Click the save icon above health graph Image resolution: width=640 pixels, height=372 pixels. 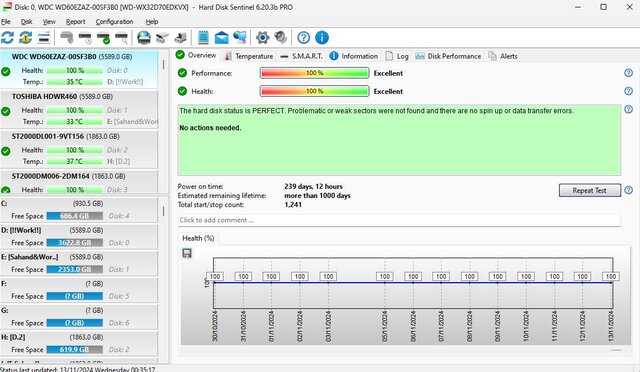pyautogui.click(x=187, y=253)
